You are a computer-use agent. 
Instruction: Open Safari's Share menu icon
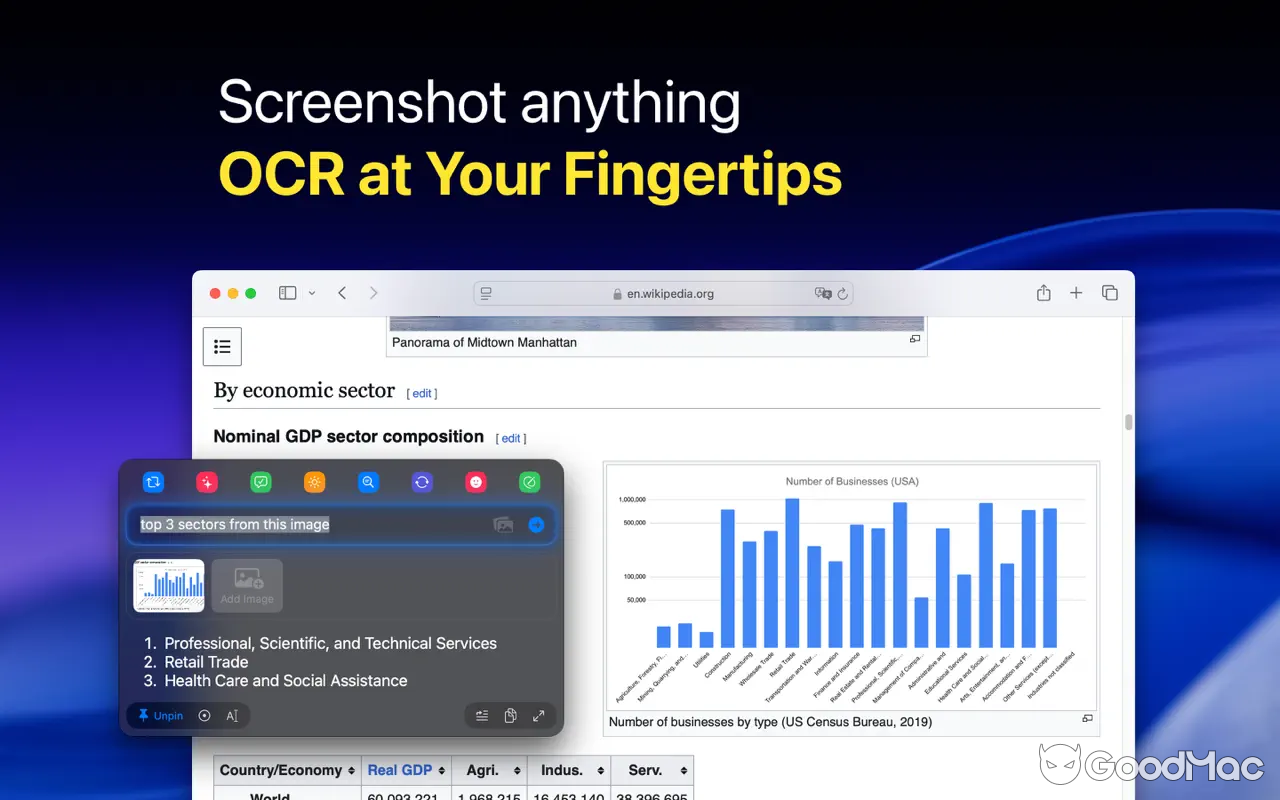1043,293
